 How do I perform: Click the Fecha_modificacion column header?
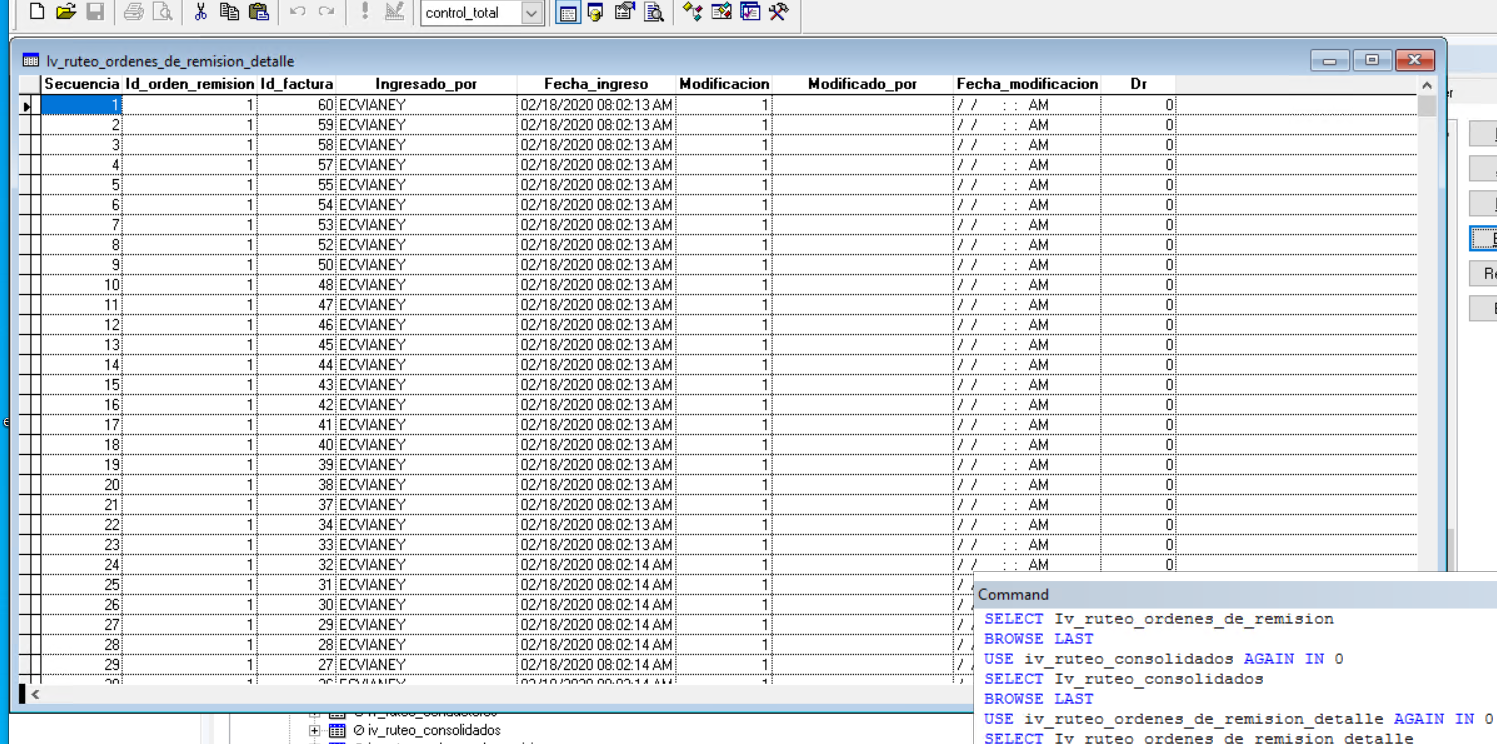pyautogui.click(x=1027, y=84)
